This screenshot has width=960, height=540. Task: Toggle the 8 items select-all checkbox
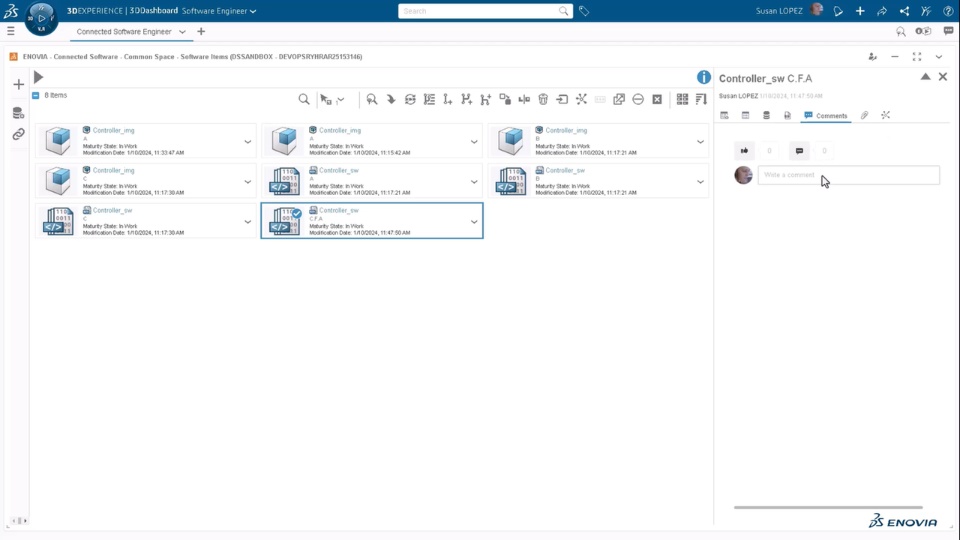36,96
